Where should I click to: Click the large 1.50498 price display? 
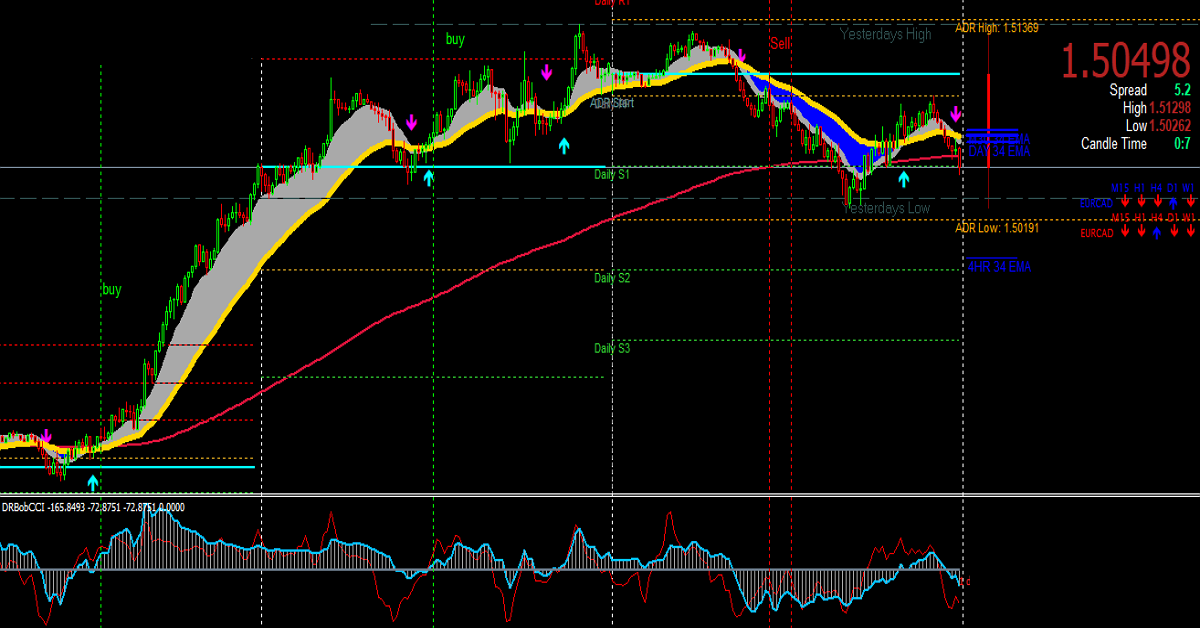point(1125,62)
